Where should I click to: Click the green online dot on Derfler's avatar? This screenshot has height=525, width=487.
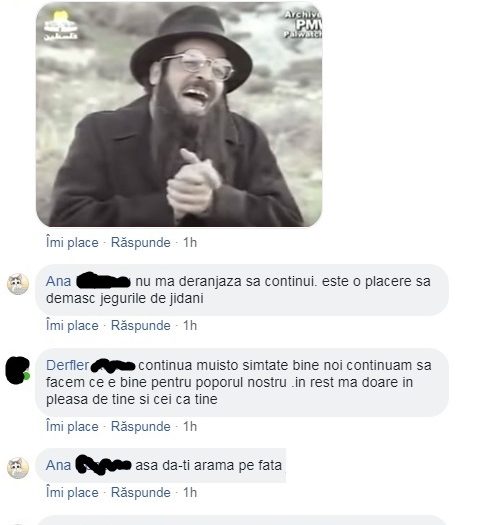pyautogui.click(x=26, y=376)
